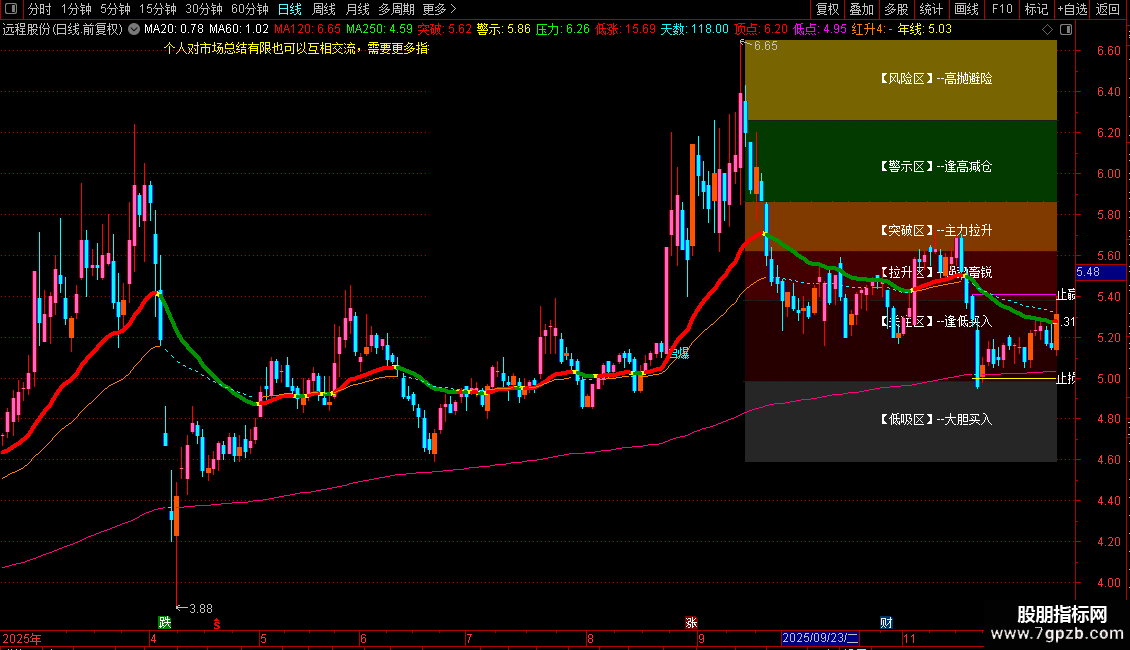Screen dimensions: 1130x650
Task: Click the 【低吸区】--大胆买入 zone
Action: (x=901, y=421)
